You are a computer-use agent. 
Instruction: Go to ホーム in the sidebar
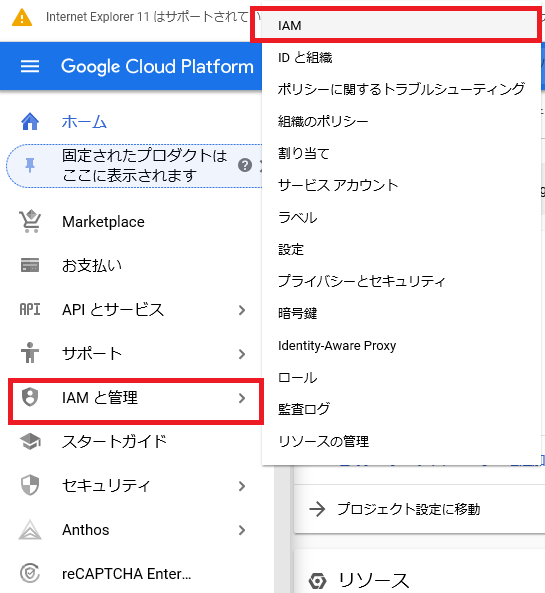[84, 122]
